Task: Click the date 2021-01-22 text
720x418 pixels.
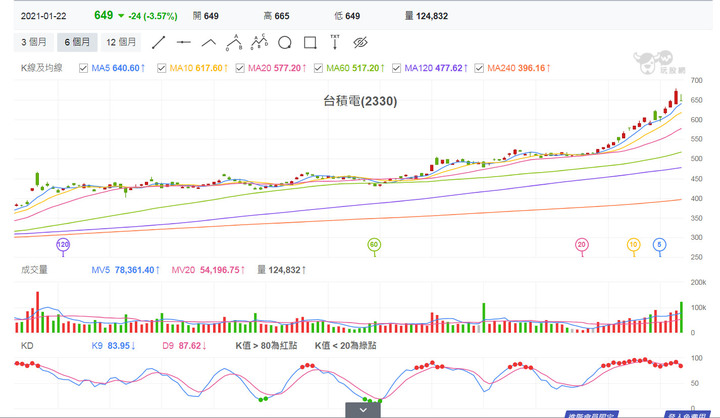Action: (x=44, y=16)
